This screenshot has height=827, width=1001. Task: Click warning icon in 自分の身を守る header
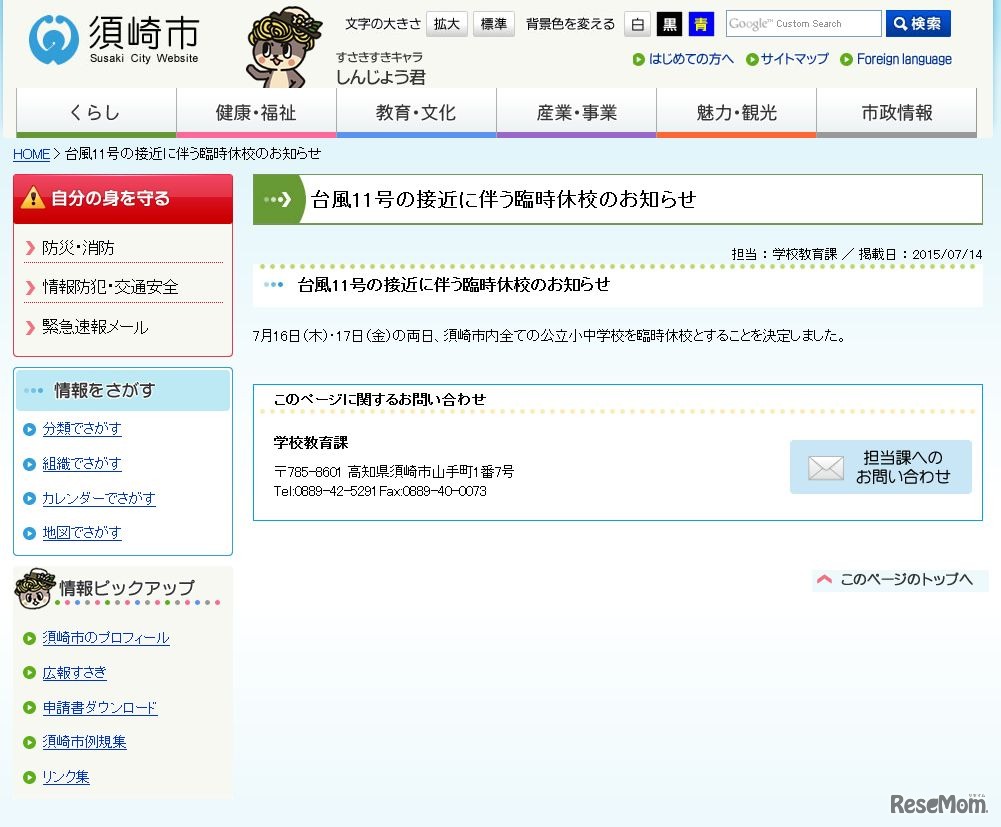click(33, 198)
